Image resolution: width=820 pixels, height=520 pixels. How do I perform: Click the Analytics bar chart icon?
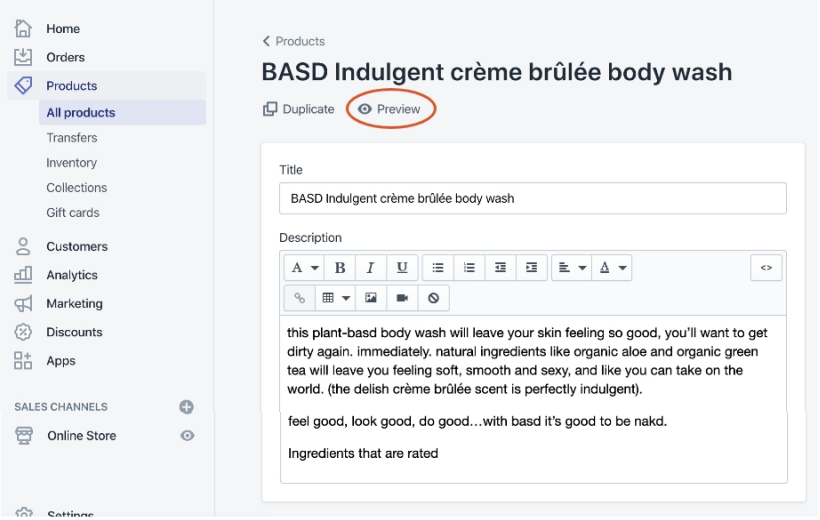[23, 275]
